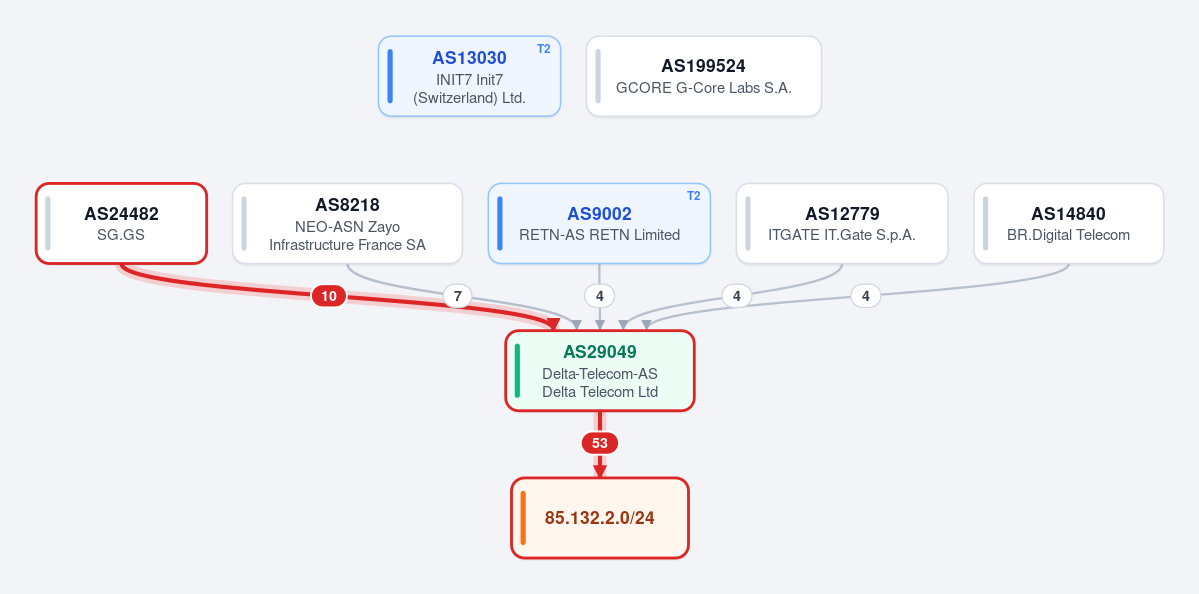
Task: Click the red edge badge labeled 53
Action: (600, 443)
